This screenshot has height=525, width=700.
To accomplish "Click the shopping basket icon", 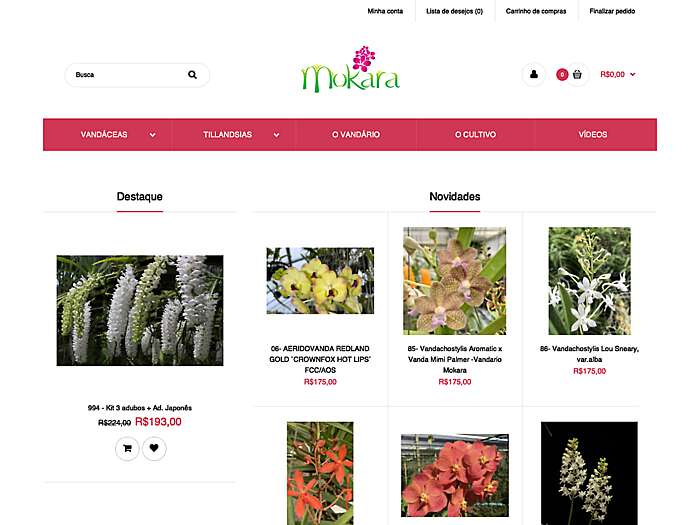I will [577, 75].
